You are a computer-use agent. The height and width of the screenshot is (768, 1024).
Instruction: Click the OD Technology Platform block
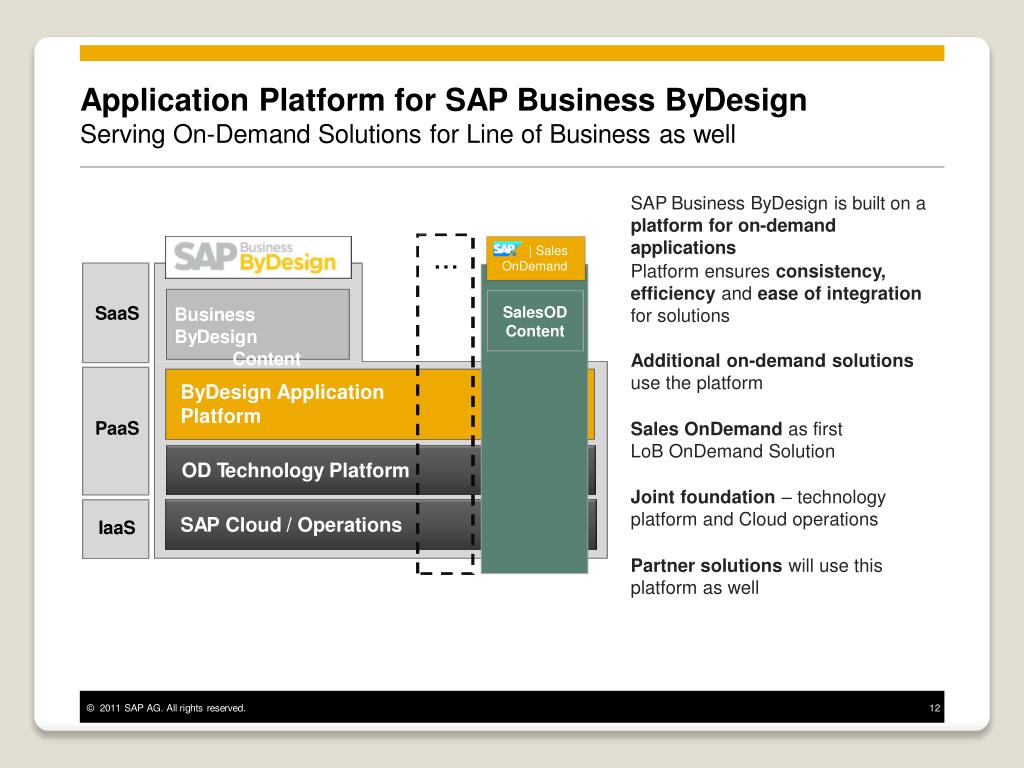tap(323, 470)
